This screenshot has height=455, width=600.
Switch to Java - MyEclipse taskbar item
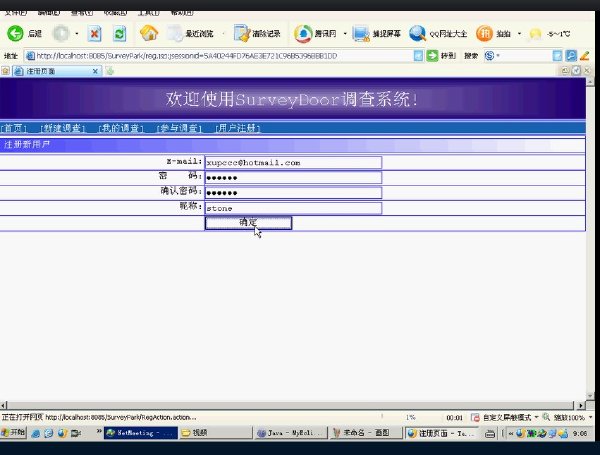(x=290, y=433)
